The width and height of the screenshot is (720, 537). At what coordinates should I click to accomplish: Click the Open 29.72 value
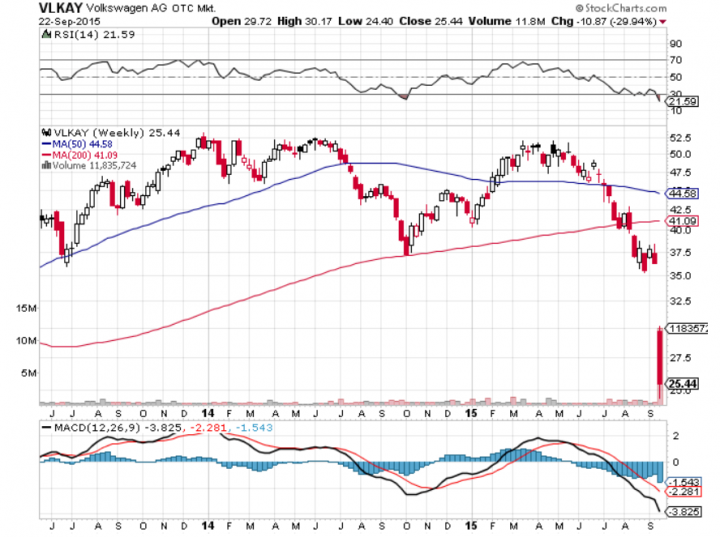(242, 21)
